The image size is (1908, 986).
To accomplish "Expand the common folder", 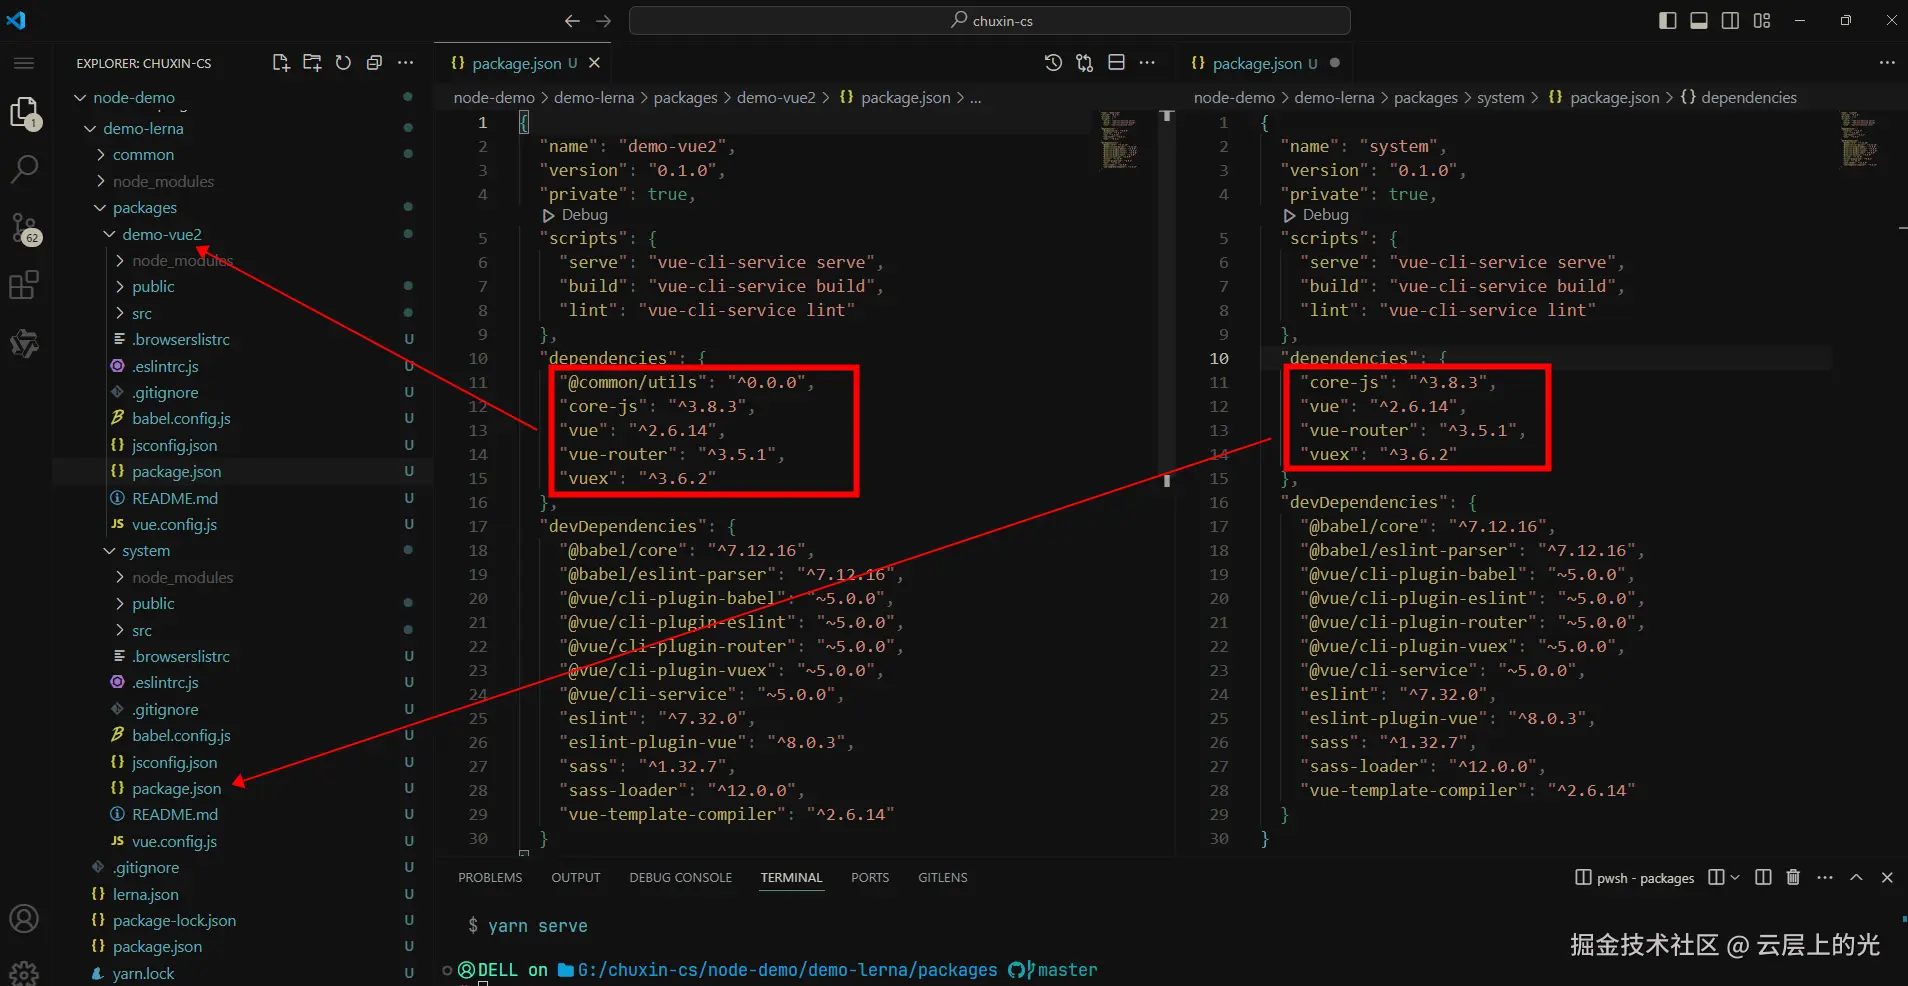I will (100, 155).
